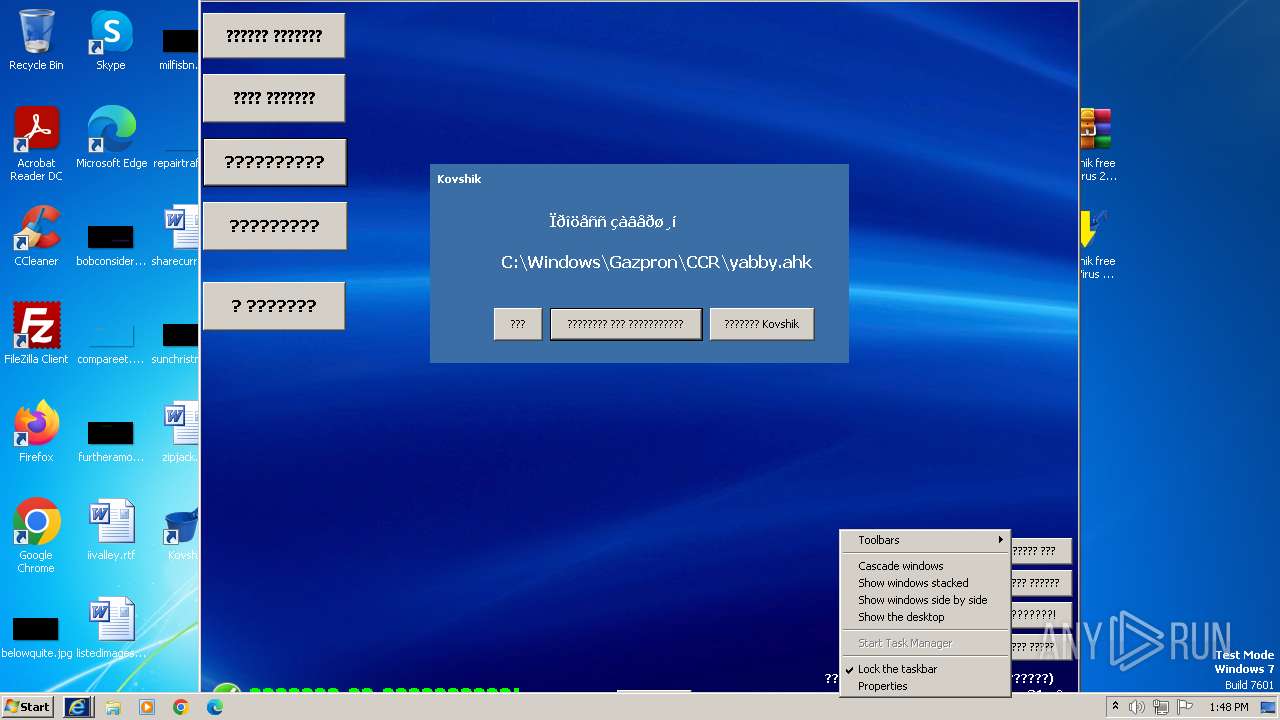This screenshot has width=1280, height=720.
Task: Select the WinRAR archive icon on desktop
Action: (1096, 145)
